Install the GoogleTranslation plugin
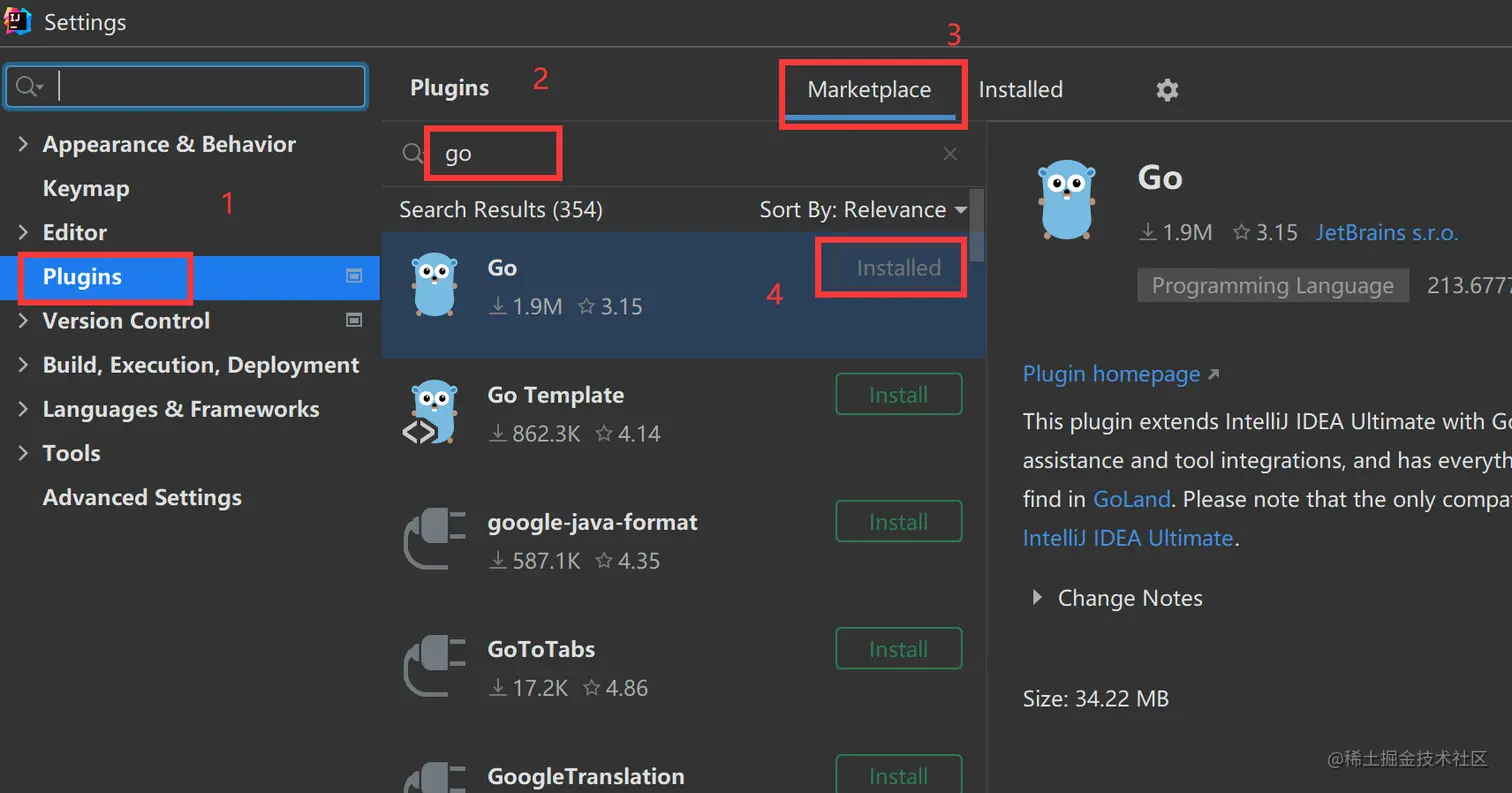1512x793 pixels. point(899,774)
